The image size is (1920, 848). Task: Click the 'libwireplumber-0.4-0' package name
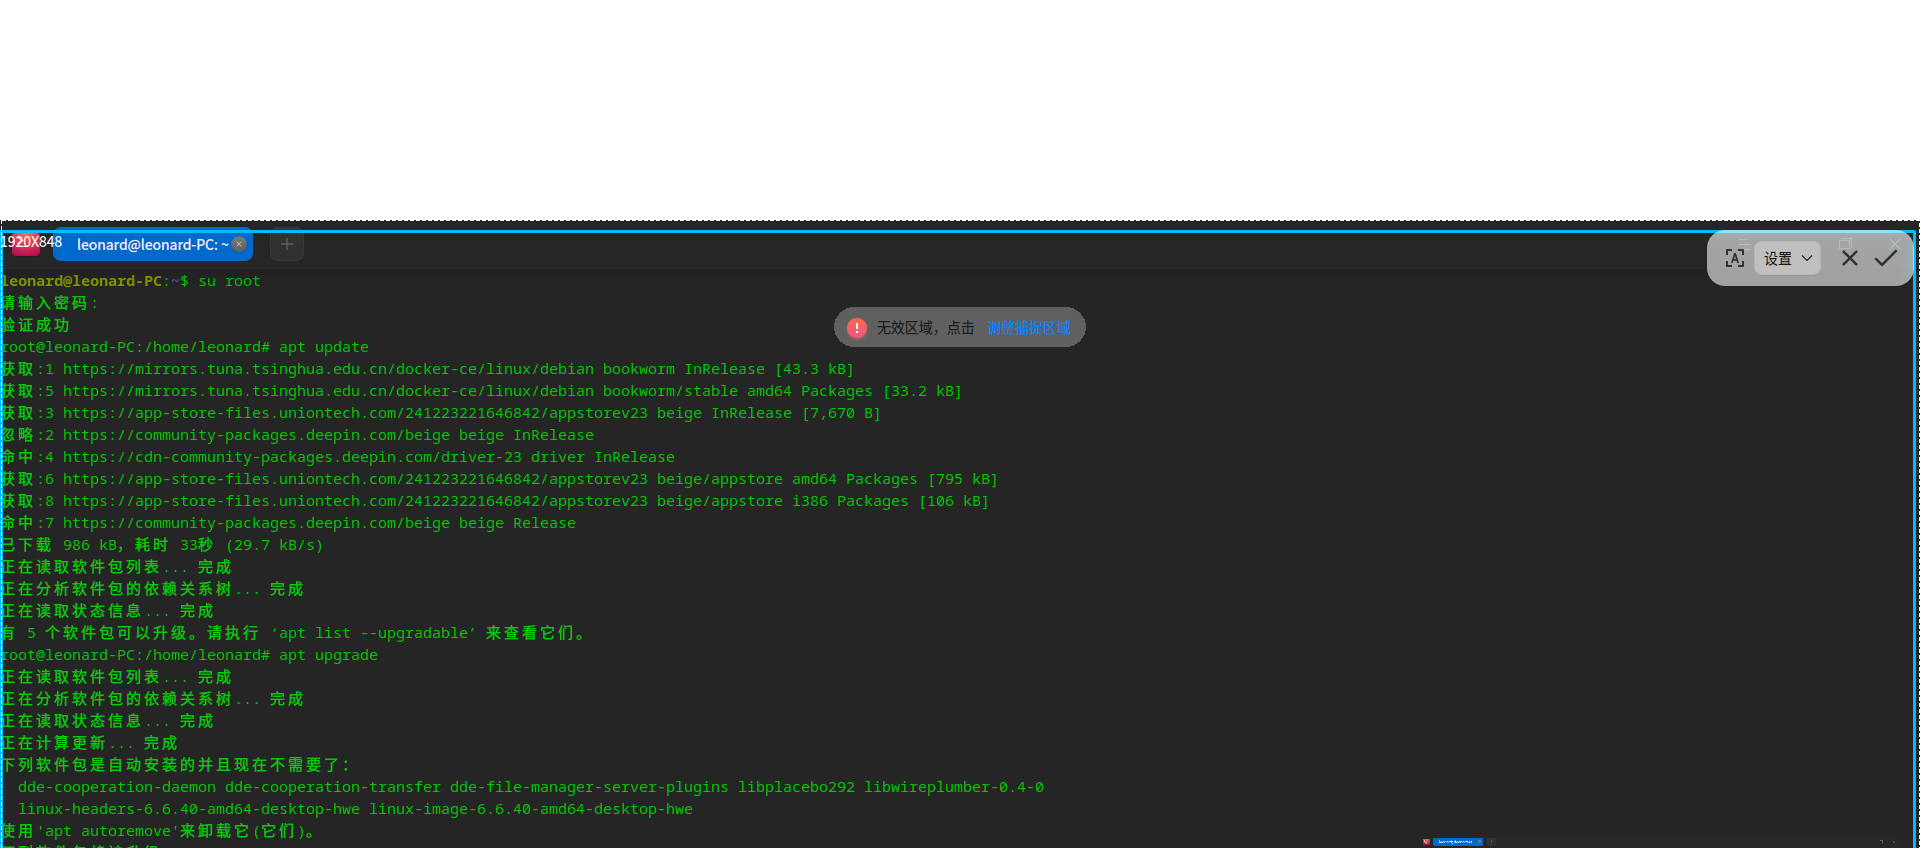click(x=954, y=787)
